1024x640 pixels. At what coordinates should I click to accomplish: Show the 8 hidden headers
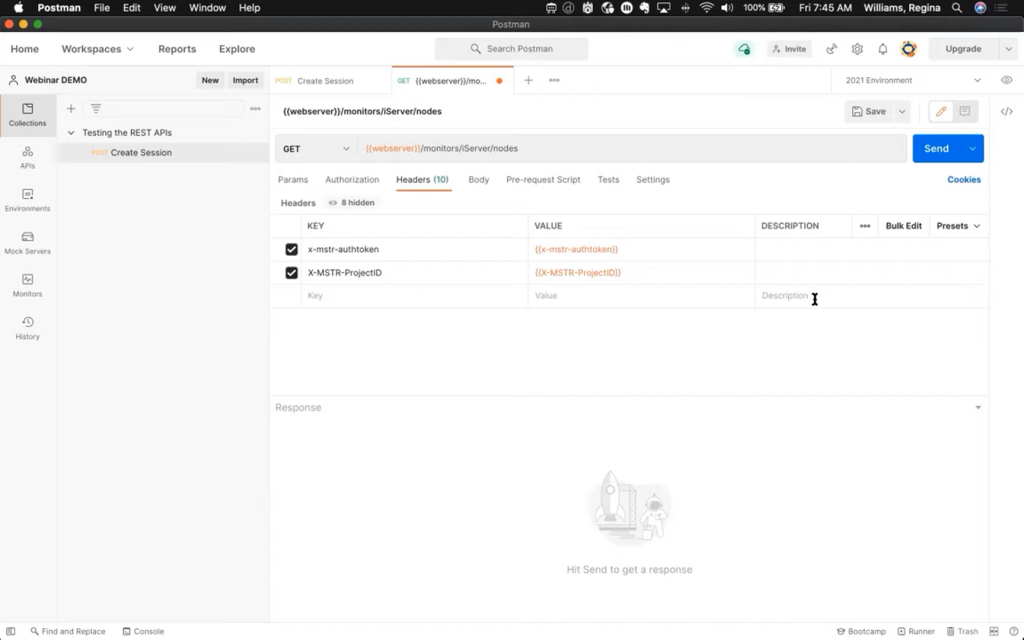tap(352, 203)
